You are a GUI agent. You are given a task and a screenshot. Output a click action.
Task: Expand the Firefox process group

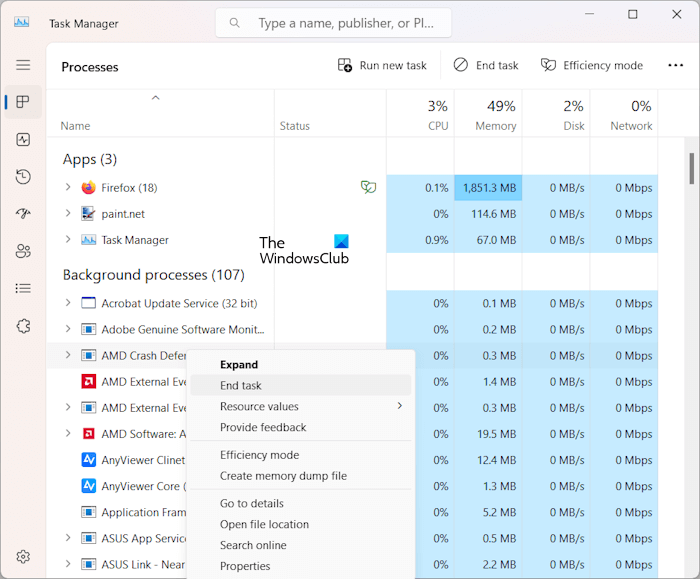coord(68,188)
